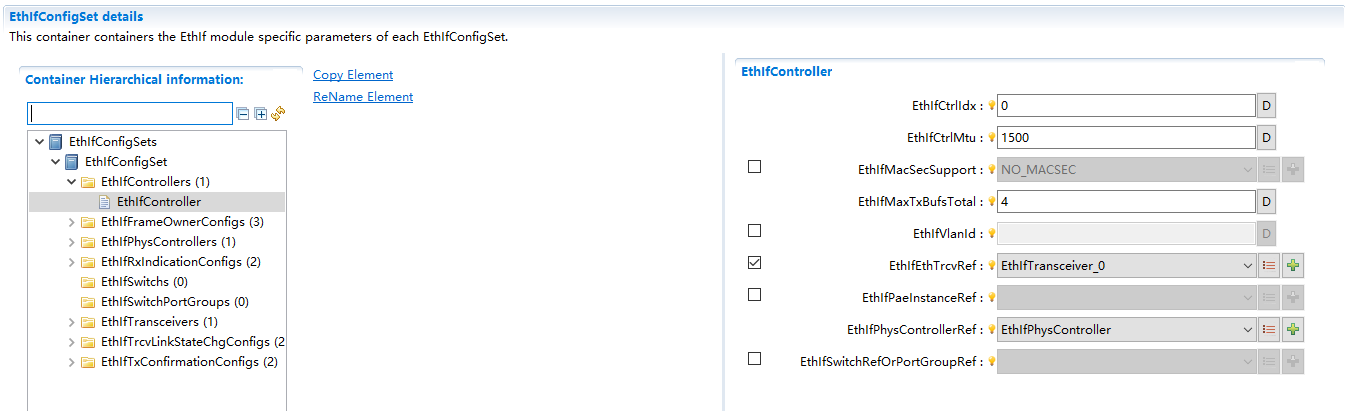This screenshot has width=1345, height=411.
Task: Click the green plus beside EthIfPhysControllerRef
Action: point(1293,330)
